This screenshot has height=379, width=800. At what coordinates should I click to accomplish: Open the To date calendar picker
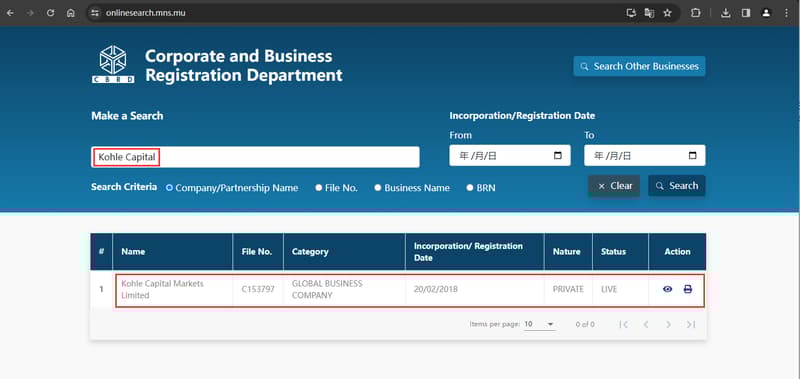[x=692, y=156]
